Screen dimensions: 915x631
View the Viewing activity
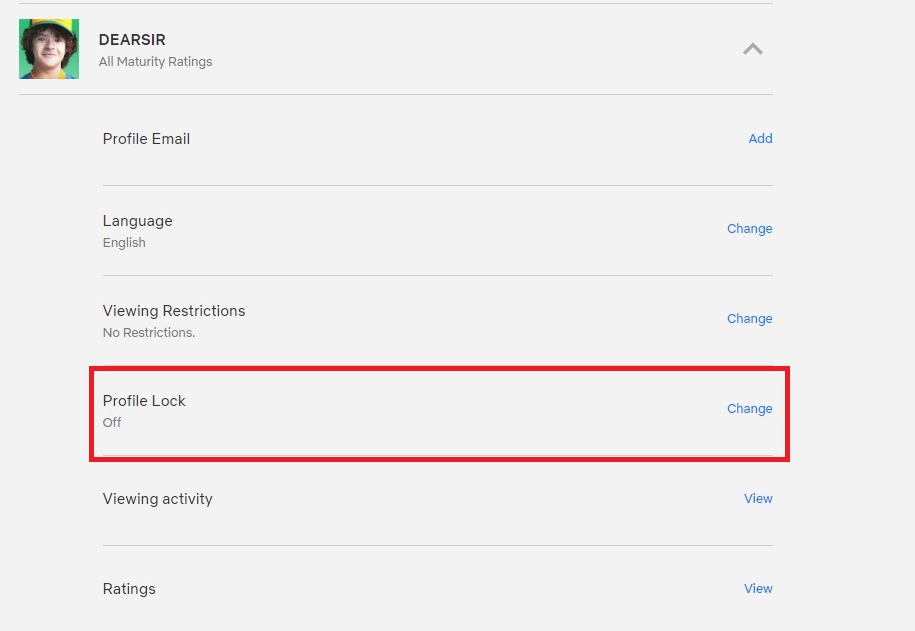point(758,498)
